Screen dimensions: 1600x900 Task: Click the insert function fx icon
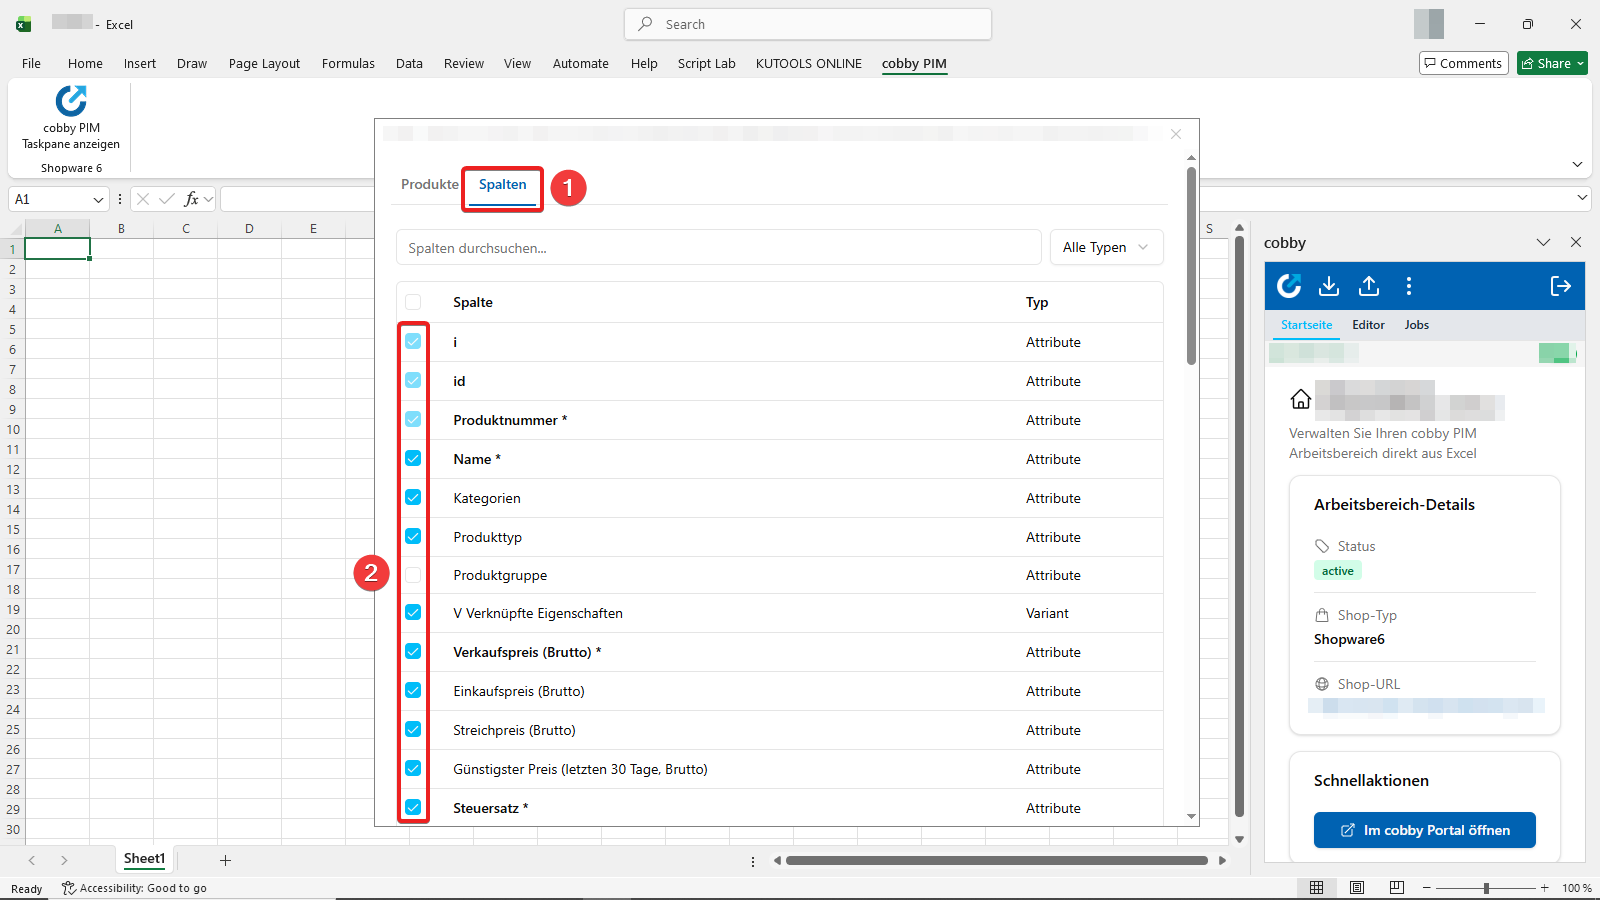191,199
